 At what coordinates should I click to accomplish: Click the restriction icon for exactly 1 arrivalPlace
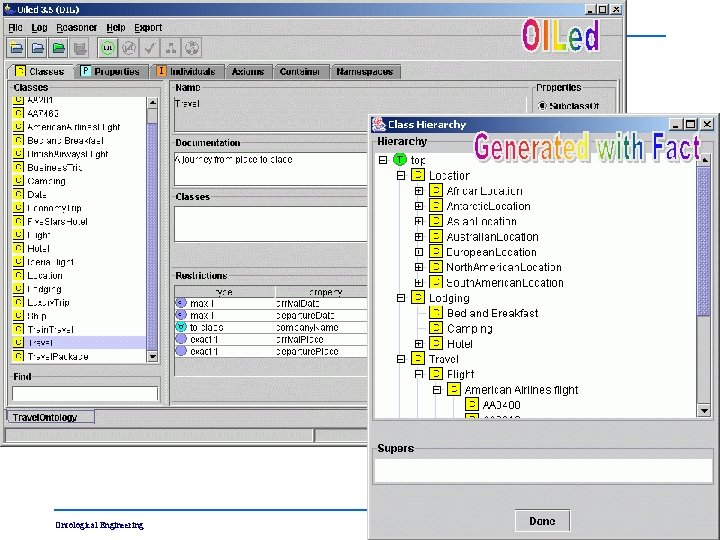tap(181, 339)
